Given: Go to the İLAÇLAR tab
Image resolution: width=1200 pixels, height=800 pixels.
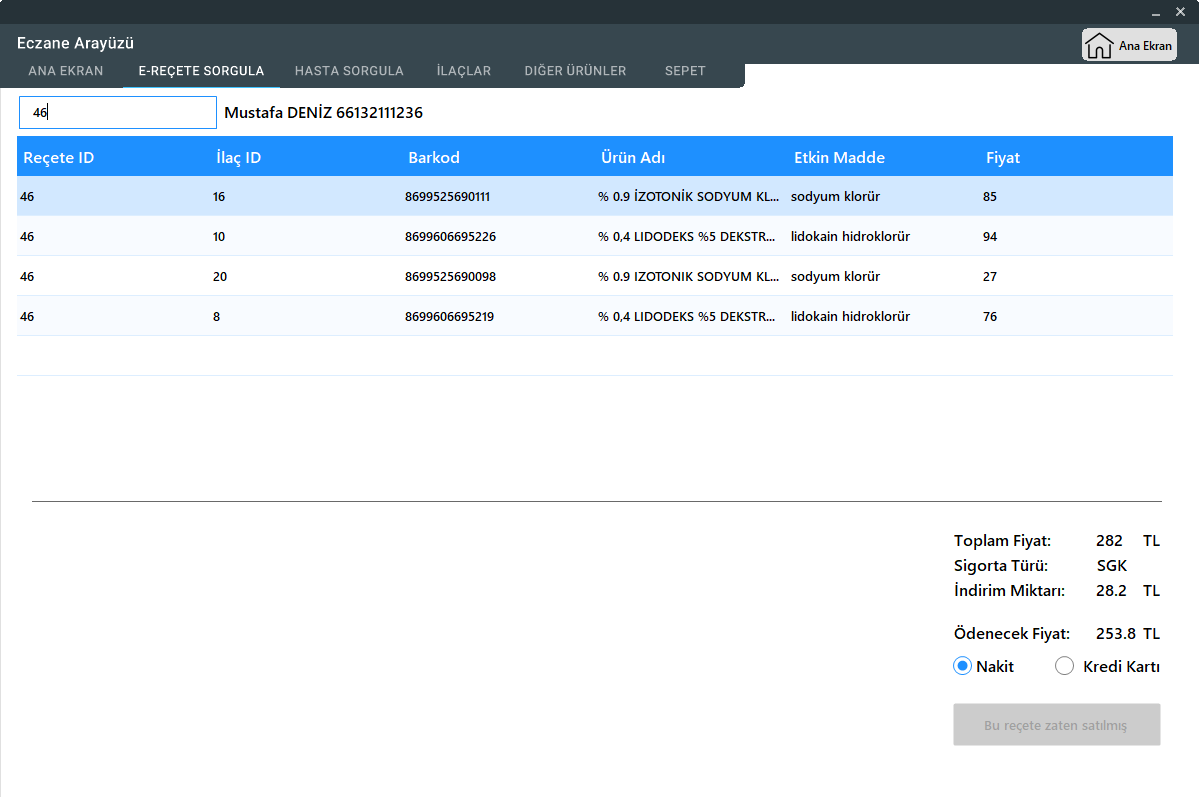Looking at the screenshot, I should pos(464,71).
